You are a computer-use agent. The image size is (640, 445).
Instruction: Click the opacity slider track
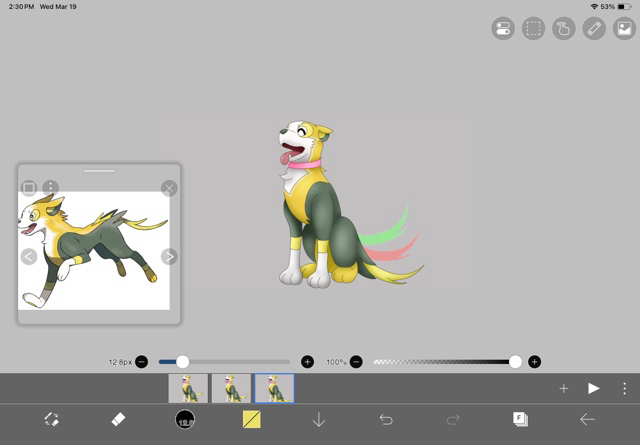[x=445, y=362]
